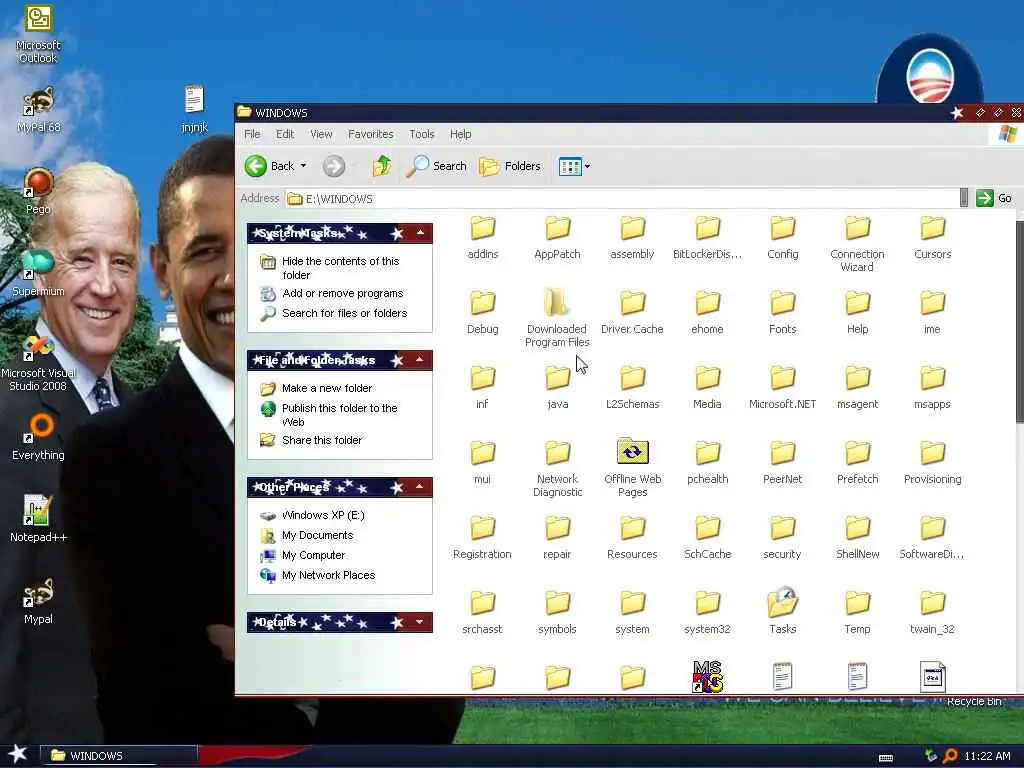Select the Offline Web Pages folder

click(x=632, y=467)
